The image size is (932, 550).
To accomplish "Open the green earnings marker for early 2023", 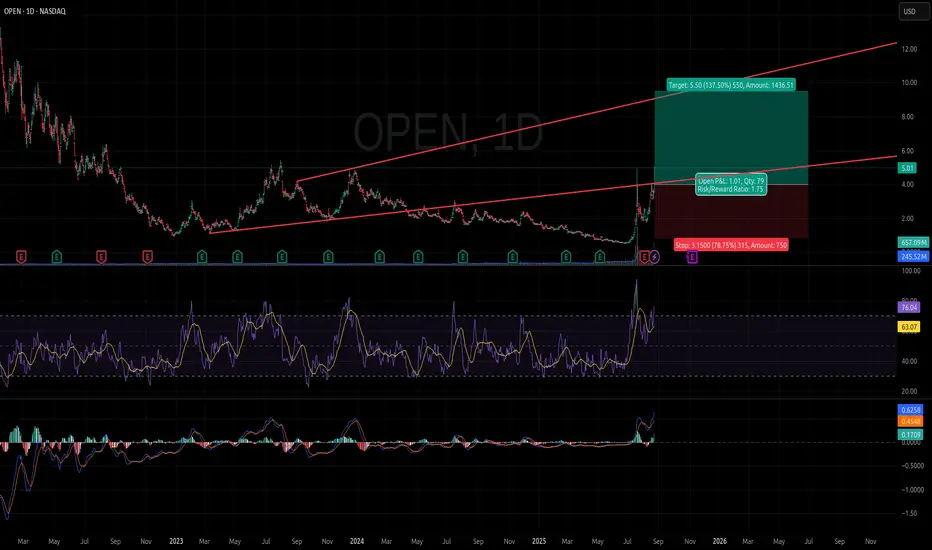I will tap(202, 257).
